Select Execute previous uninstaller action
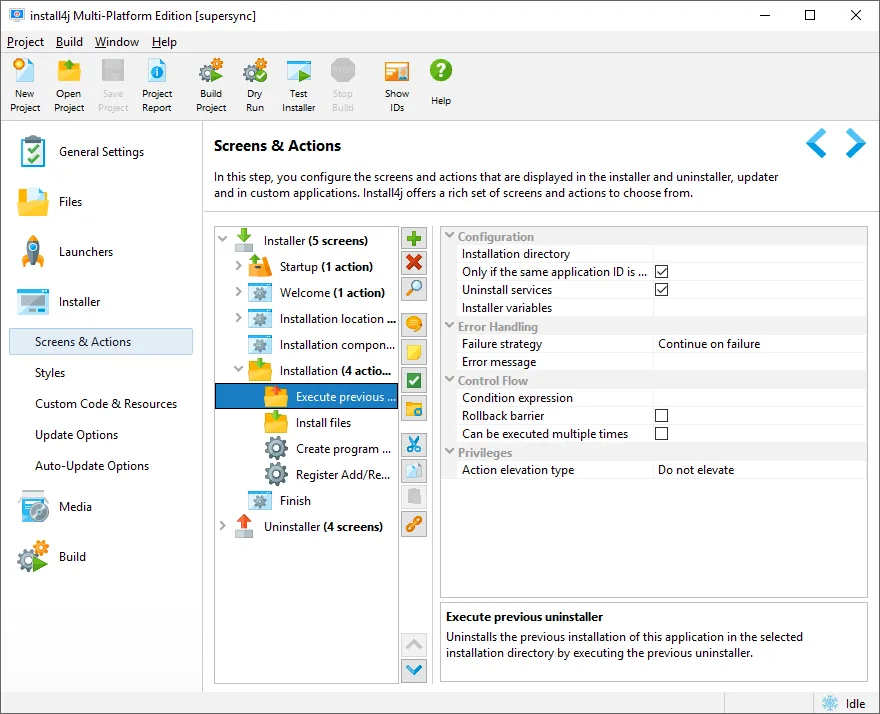 pyautogui.click(x=306, y=396)
